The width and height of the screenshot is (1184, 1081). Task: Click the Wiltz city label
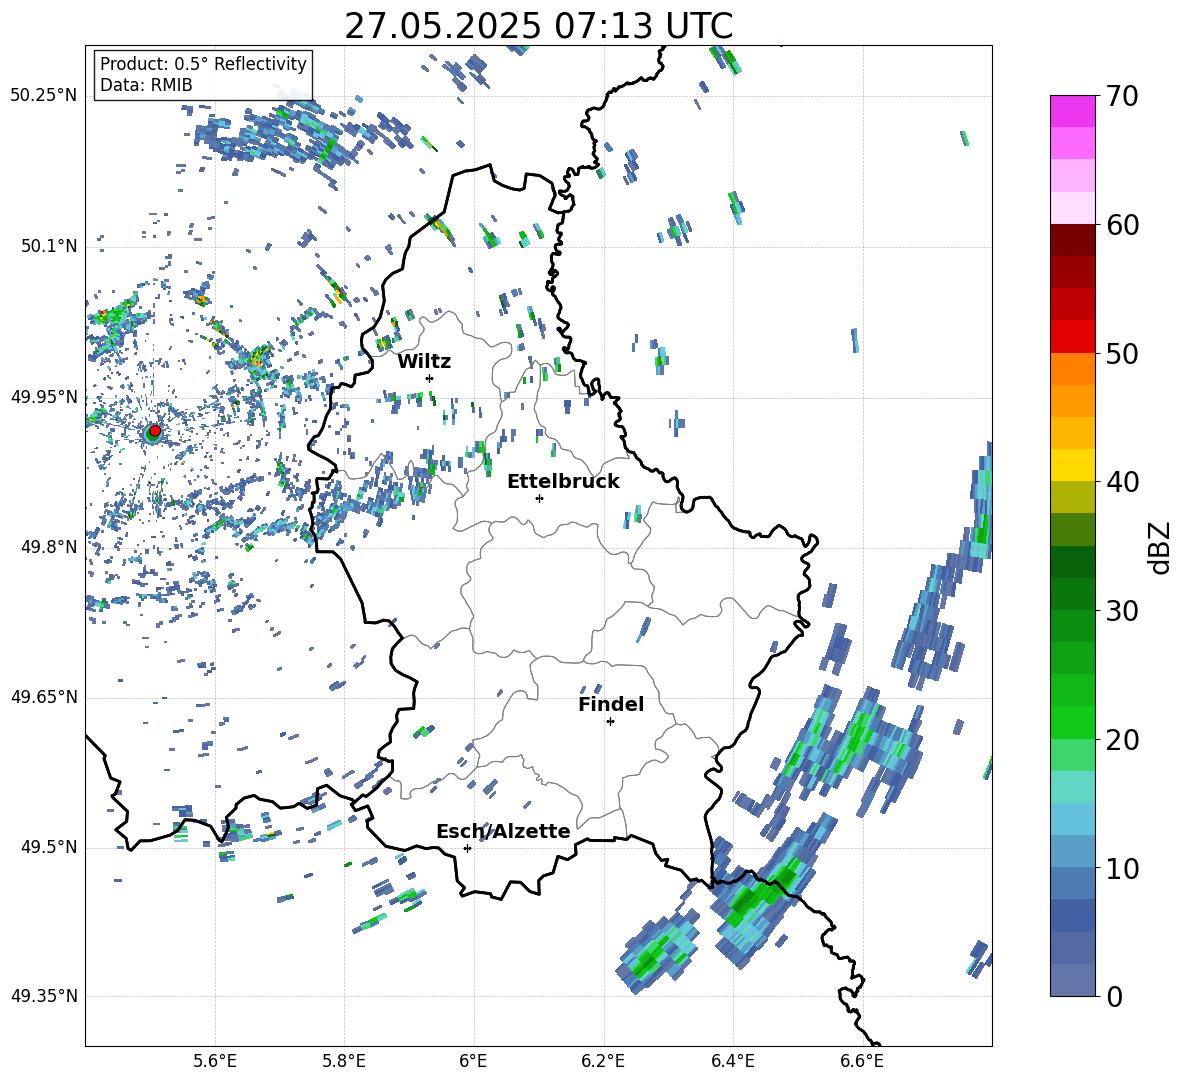coord(424,362)
